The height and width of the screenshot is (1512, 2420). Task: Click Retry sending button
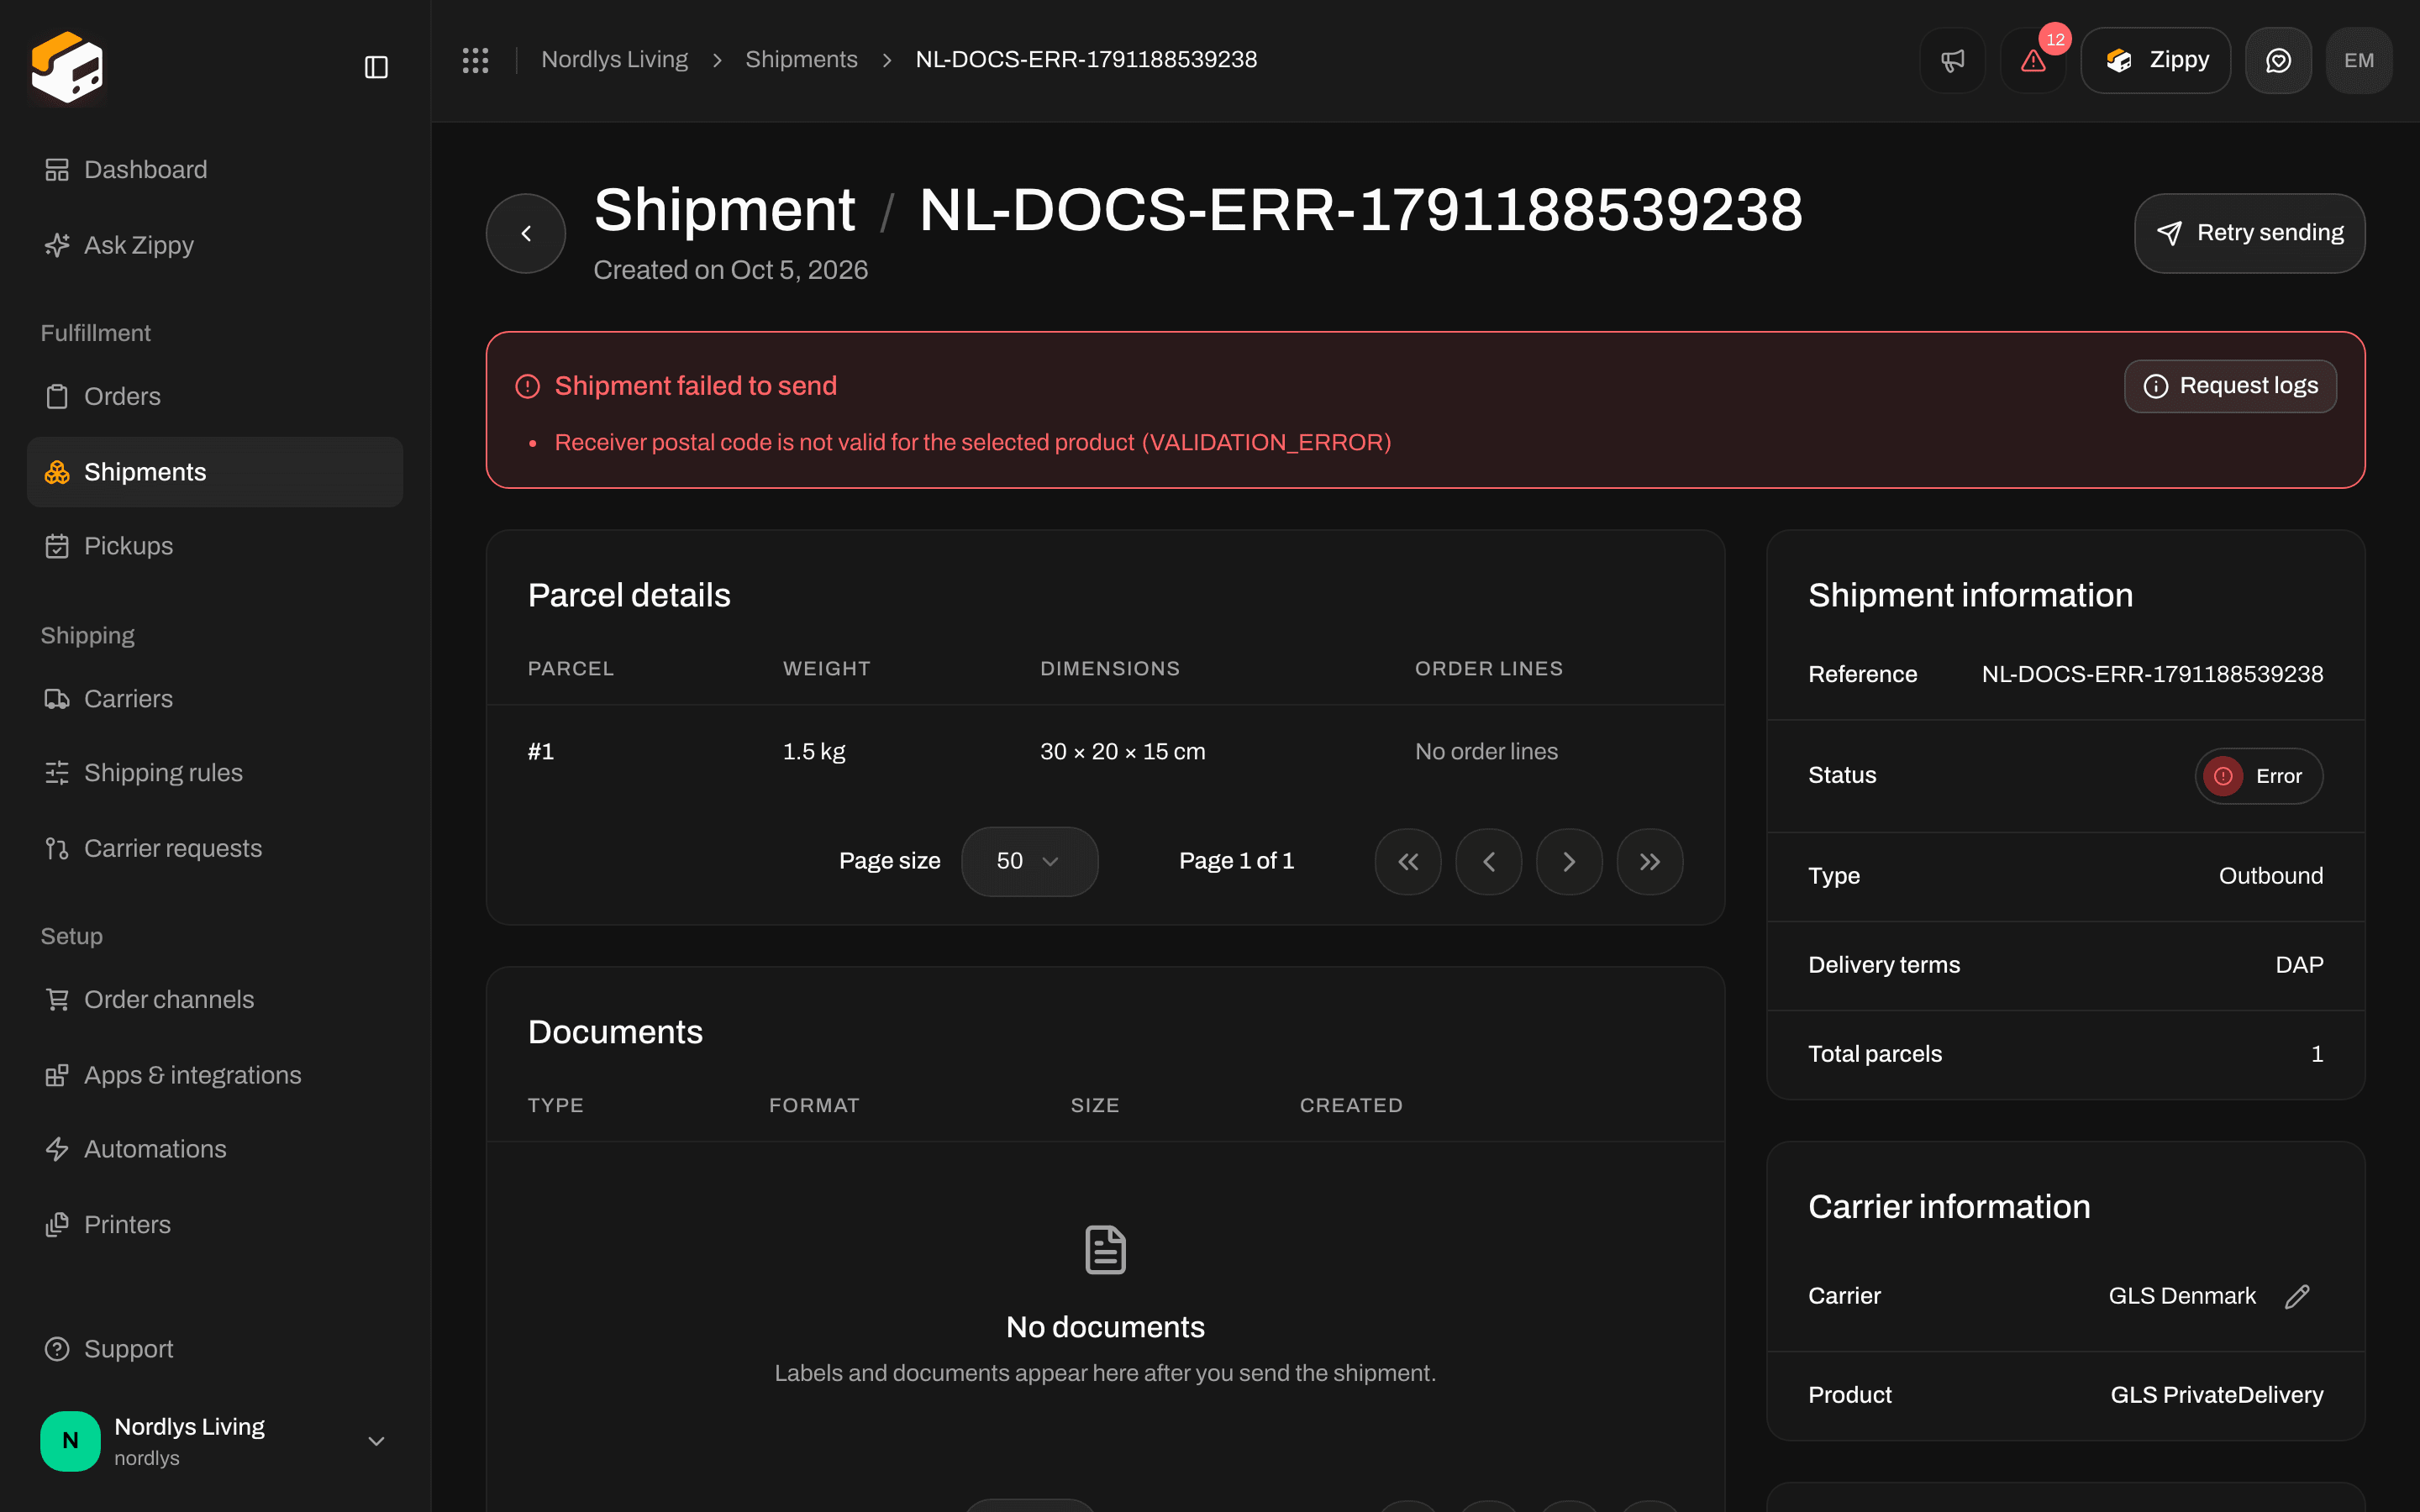coord(2249,233)
